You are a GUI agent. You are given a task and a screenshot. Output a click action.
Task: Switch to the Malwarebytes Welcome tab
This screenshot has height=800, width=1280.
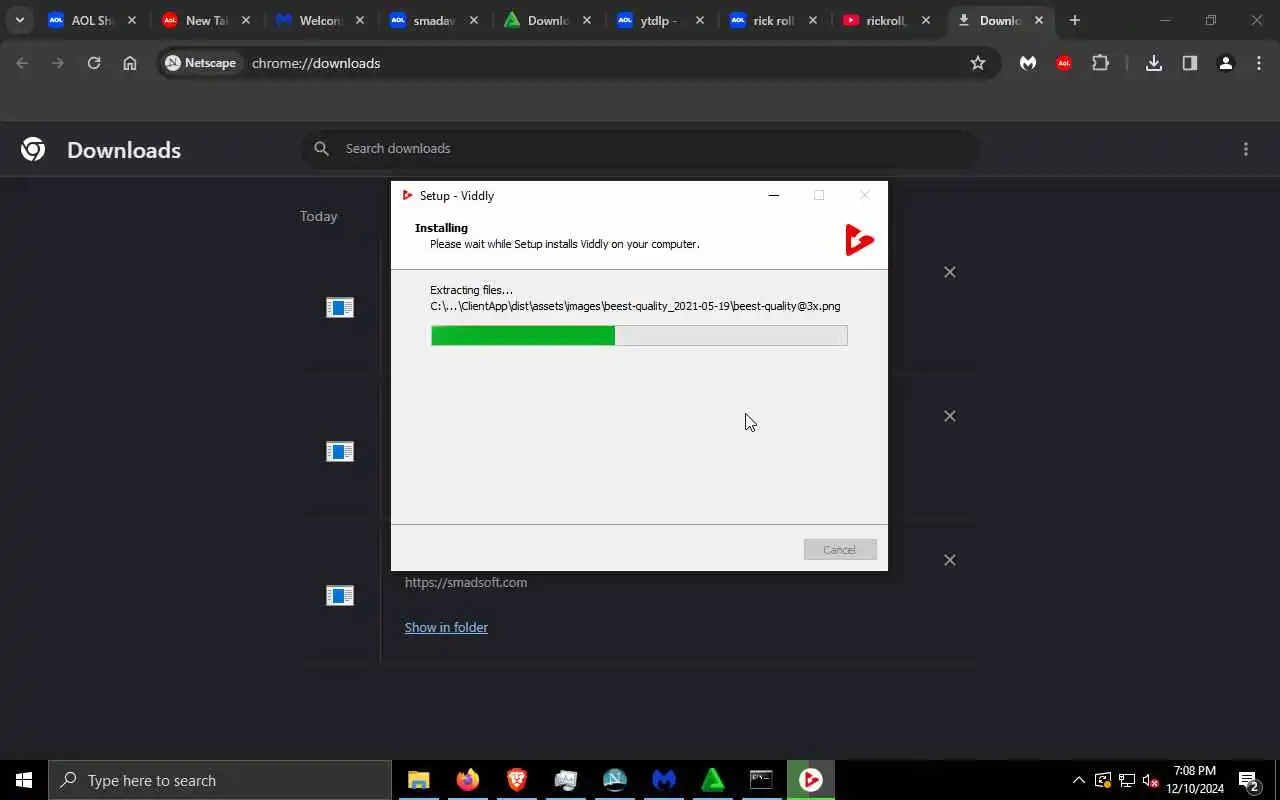click(x=319, y=20)
